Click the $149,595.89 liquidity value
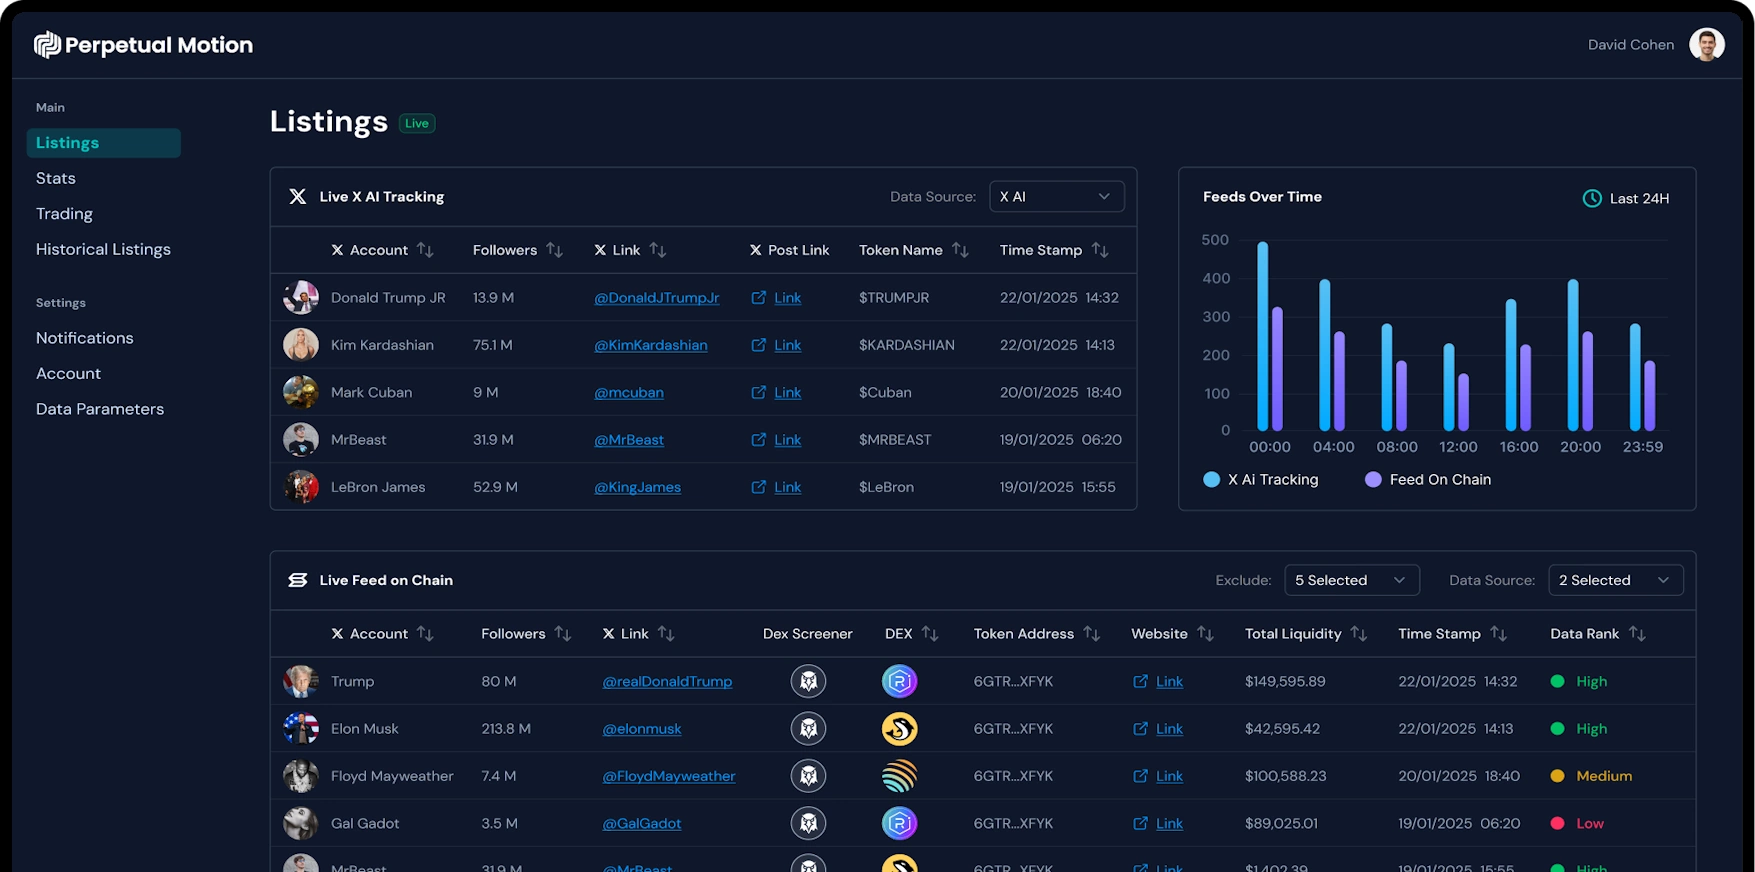Screen dimensions: 1755x872 1285,681
